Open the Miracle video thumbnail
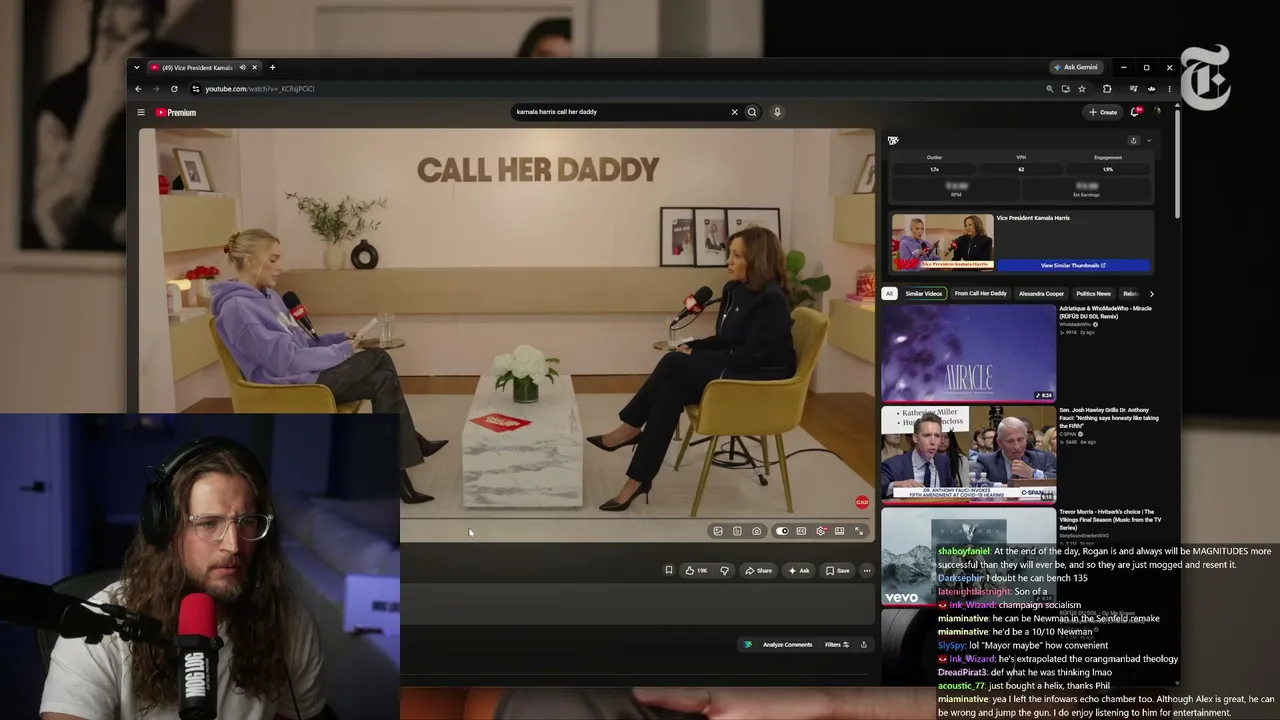 968,353
